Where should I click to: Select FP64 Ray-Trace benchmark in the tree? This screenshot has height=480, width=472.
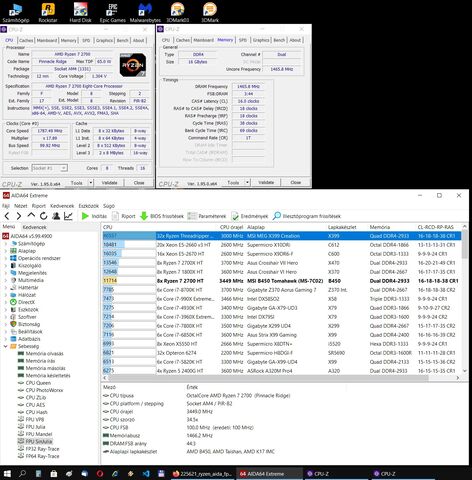[42, 456]
